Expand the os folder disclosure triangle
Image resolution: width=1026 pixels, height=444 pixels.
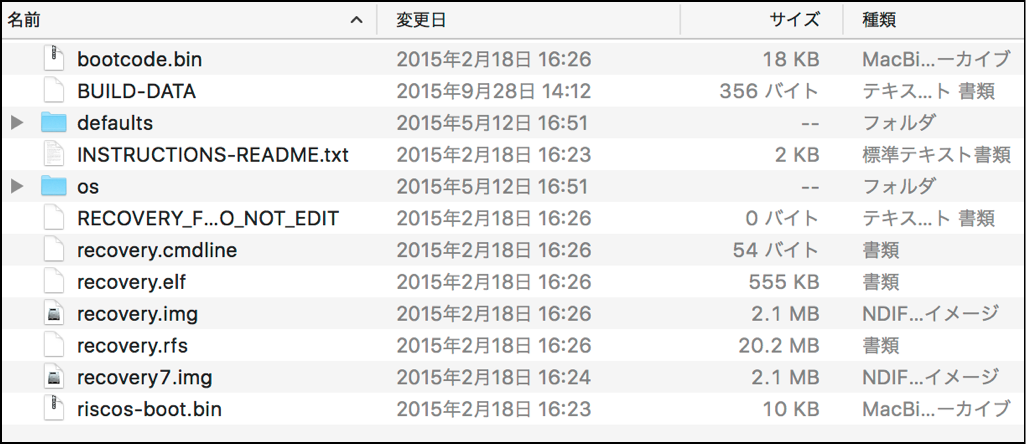[16, 186]
